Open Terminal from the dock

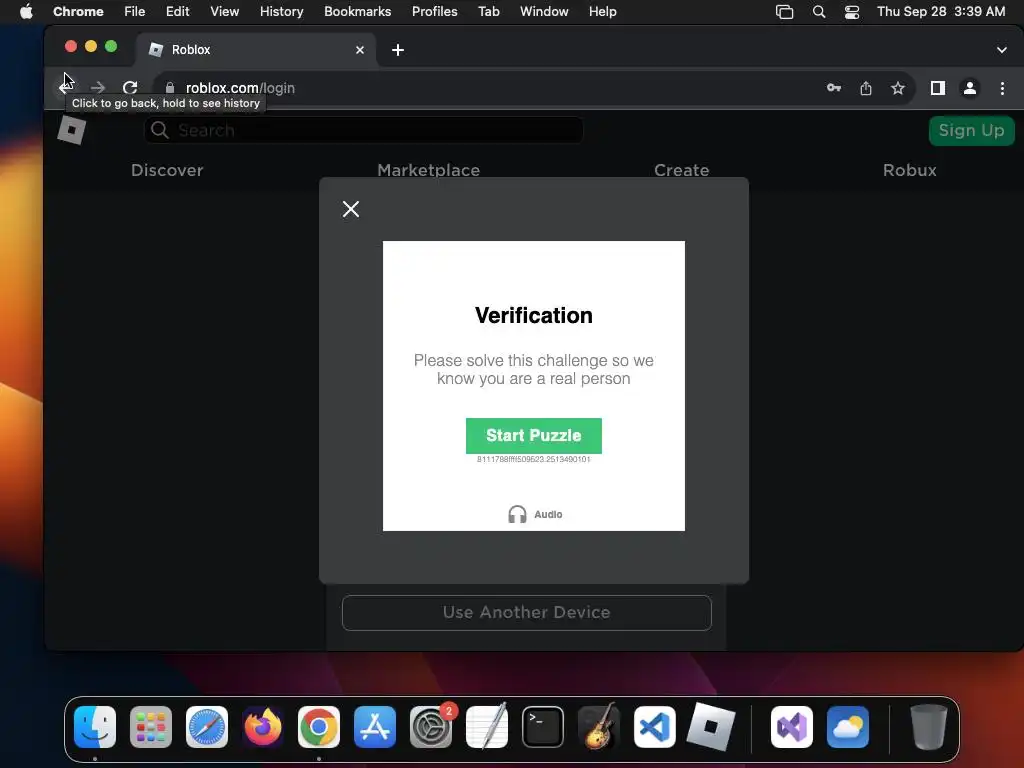pyautogui.click(x=543, y=726)
